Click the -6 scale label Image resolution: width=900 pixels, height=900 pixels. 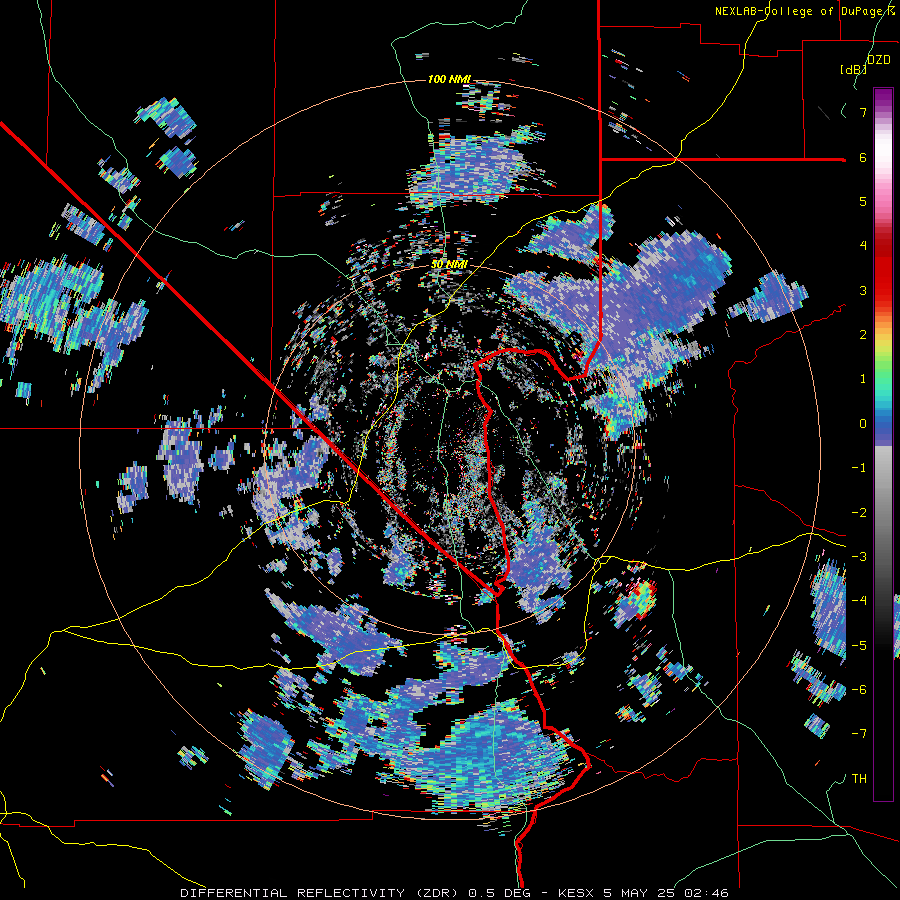pyautogui.click(x=859, y=689)
